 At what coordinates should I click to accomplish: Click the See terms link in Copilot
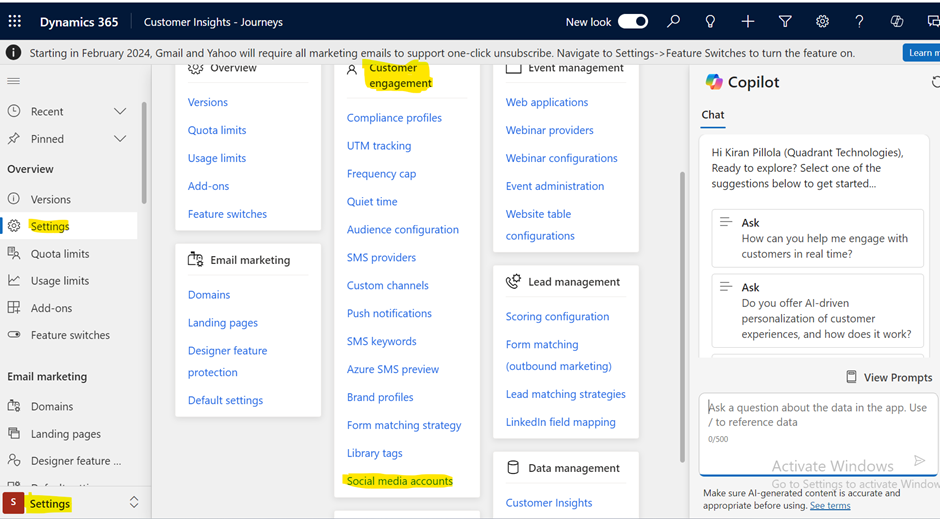(830, 505)
